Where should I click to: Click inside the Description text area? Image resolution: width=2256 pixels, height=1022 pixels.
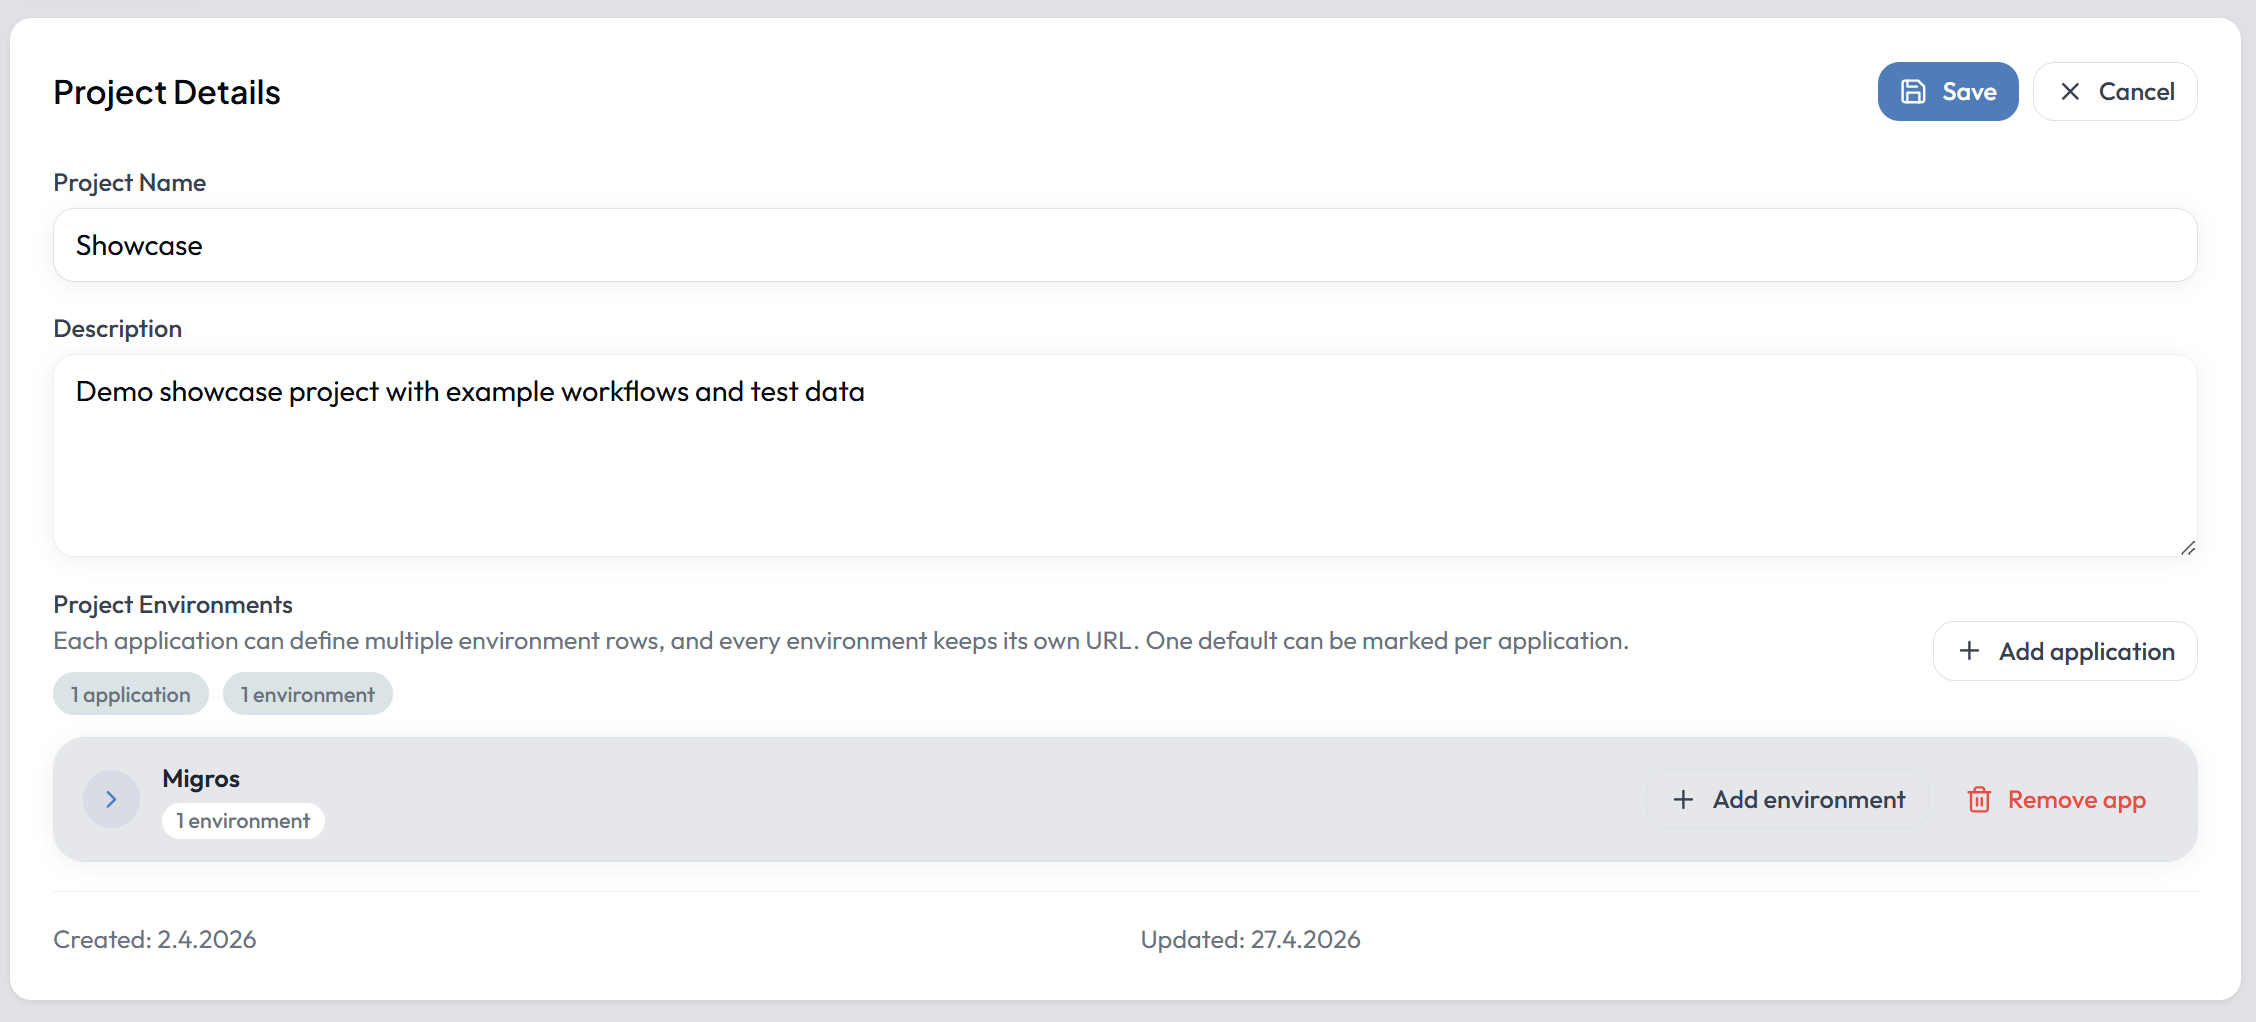point(1125,455)
